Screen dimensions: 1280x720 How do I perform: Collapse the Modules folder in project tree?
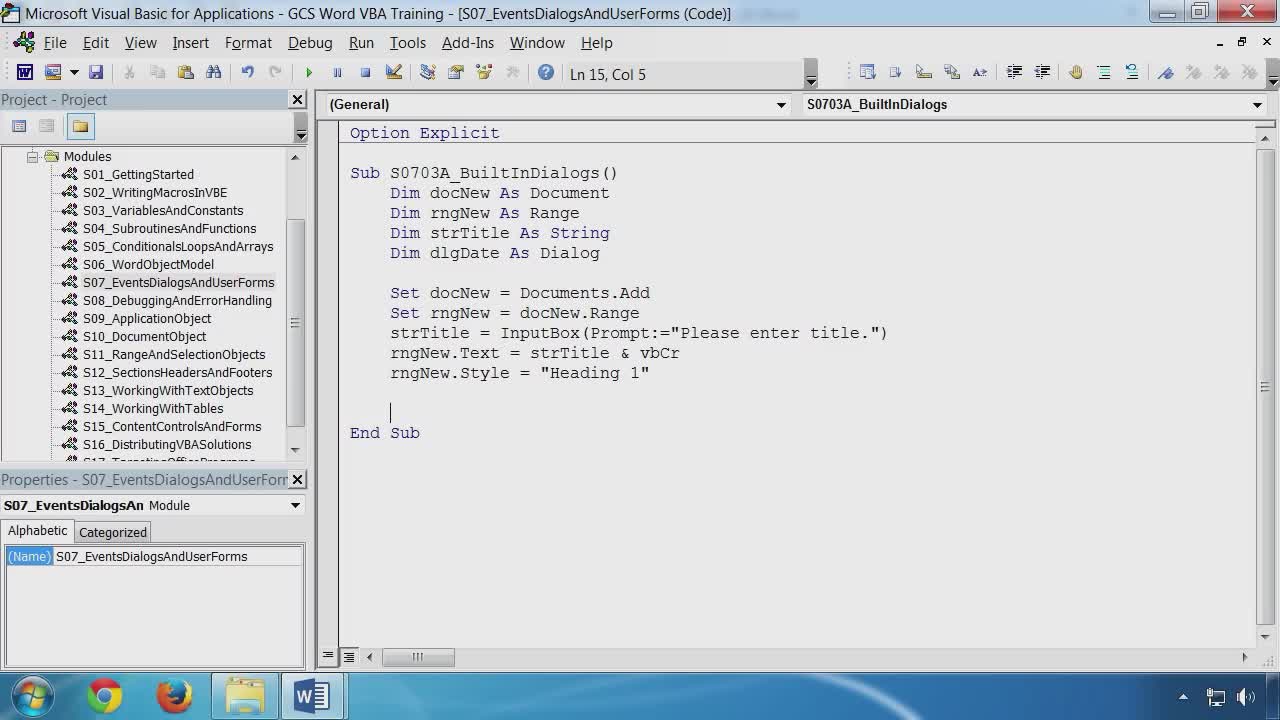coord(33,156)
